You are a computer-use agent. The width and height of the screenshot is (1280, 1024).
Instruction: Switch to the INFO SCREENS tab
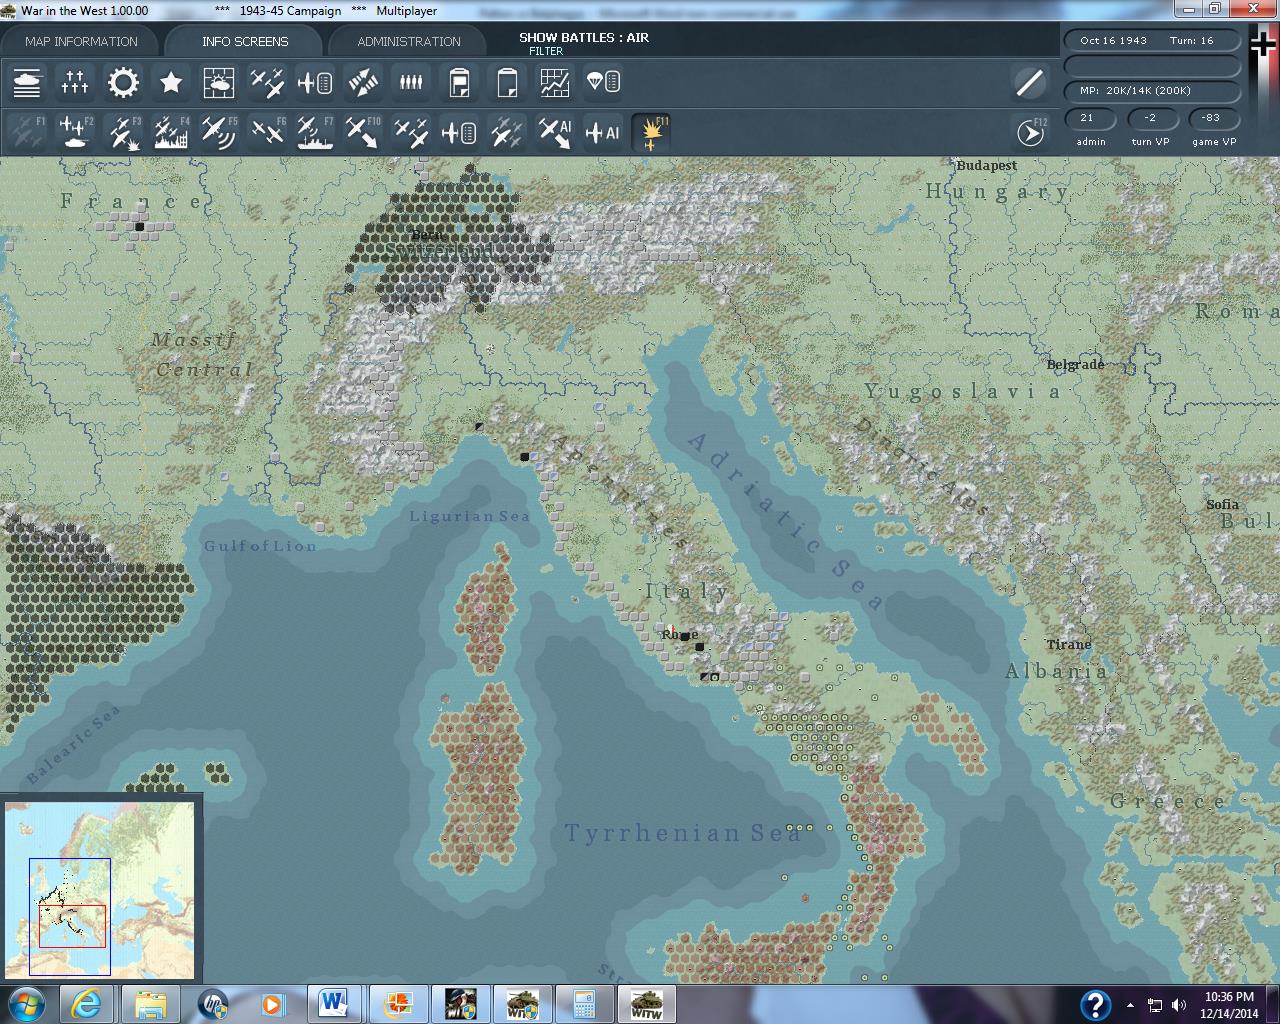pos(244,41)
